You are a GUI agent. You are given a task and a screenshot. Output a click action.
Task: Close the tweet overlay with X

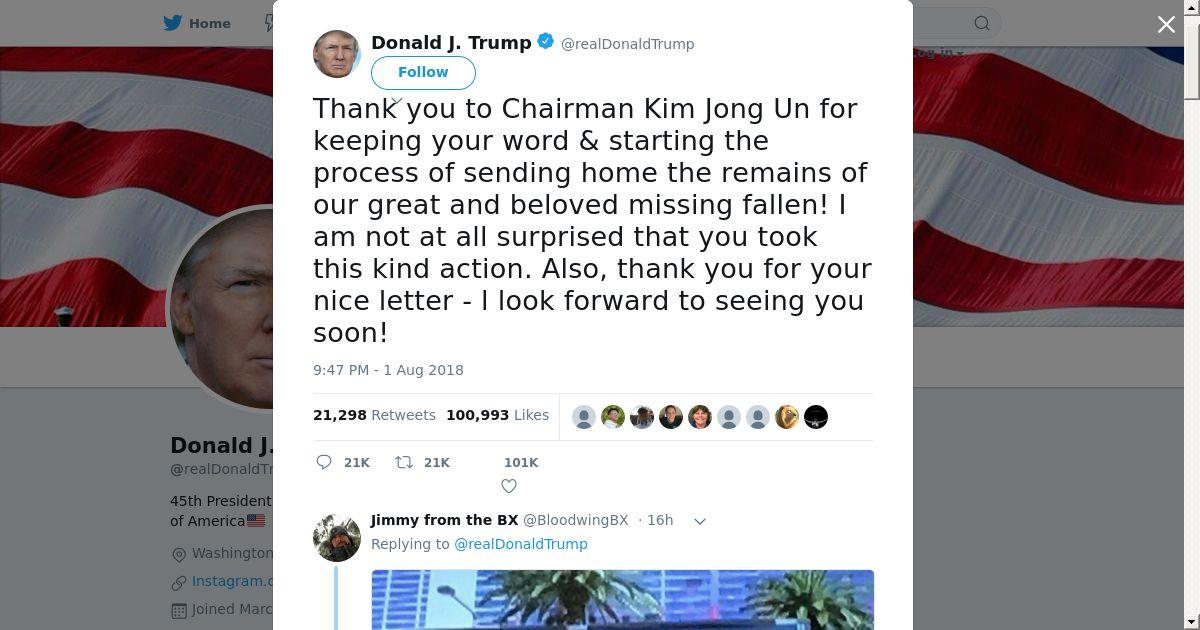click(x=1166, y=24)
